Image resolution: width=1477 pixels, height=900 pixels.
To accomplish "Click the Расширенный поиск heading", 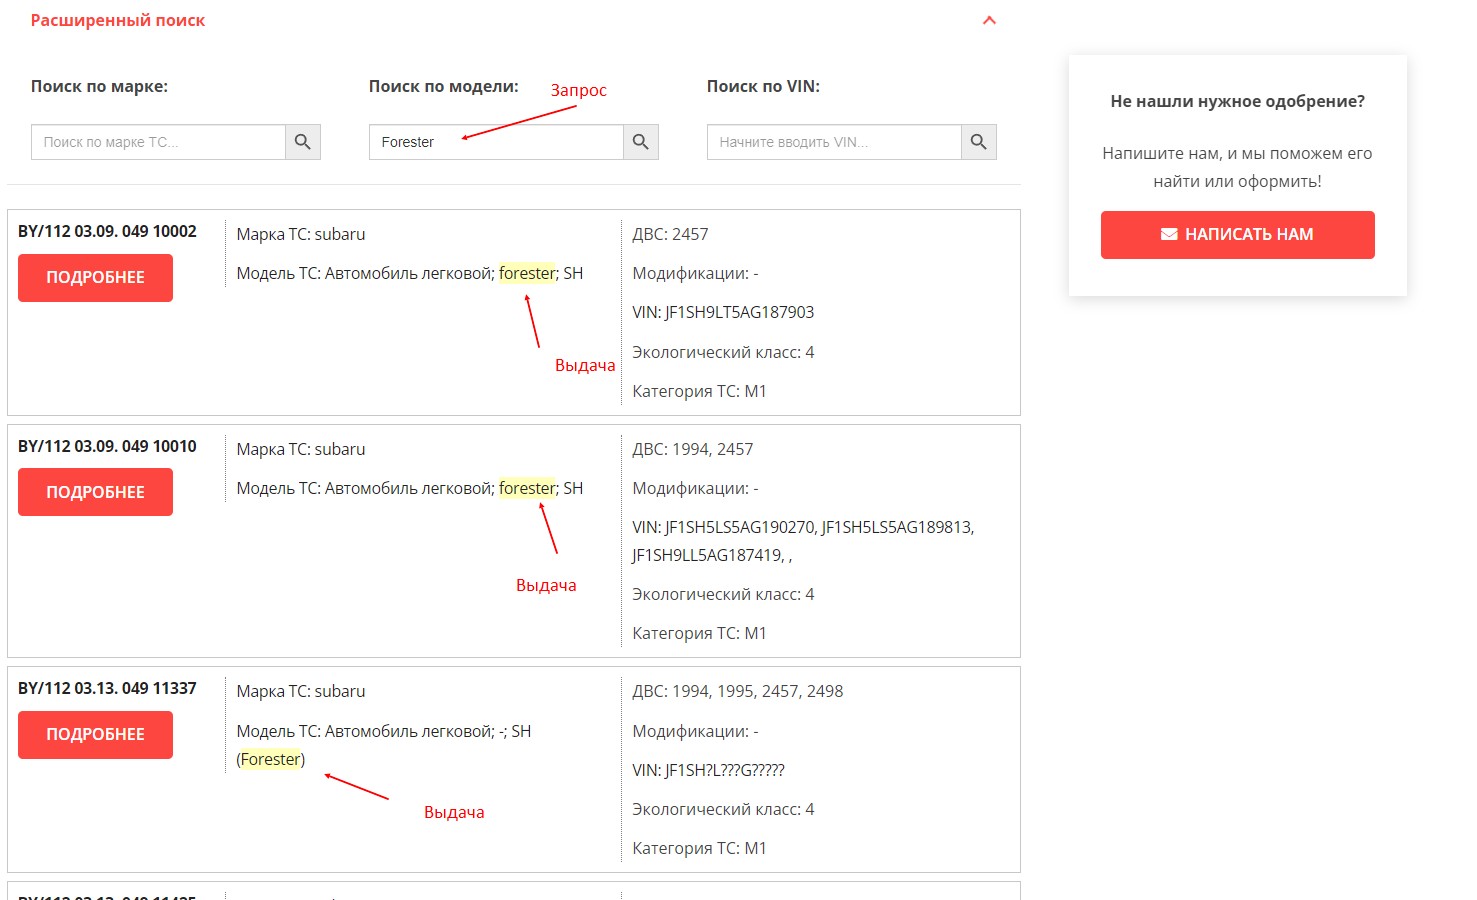I will [118, 21].
